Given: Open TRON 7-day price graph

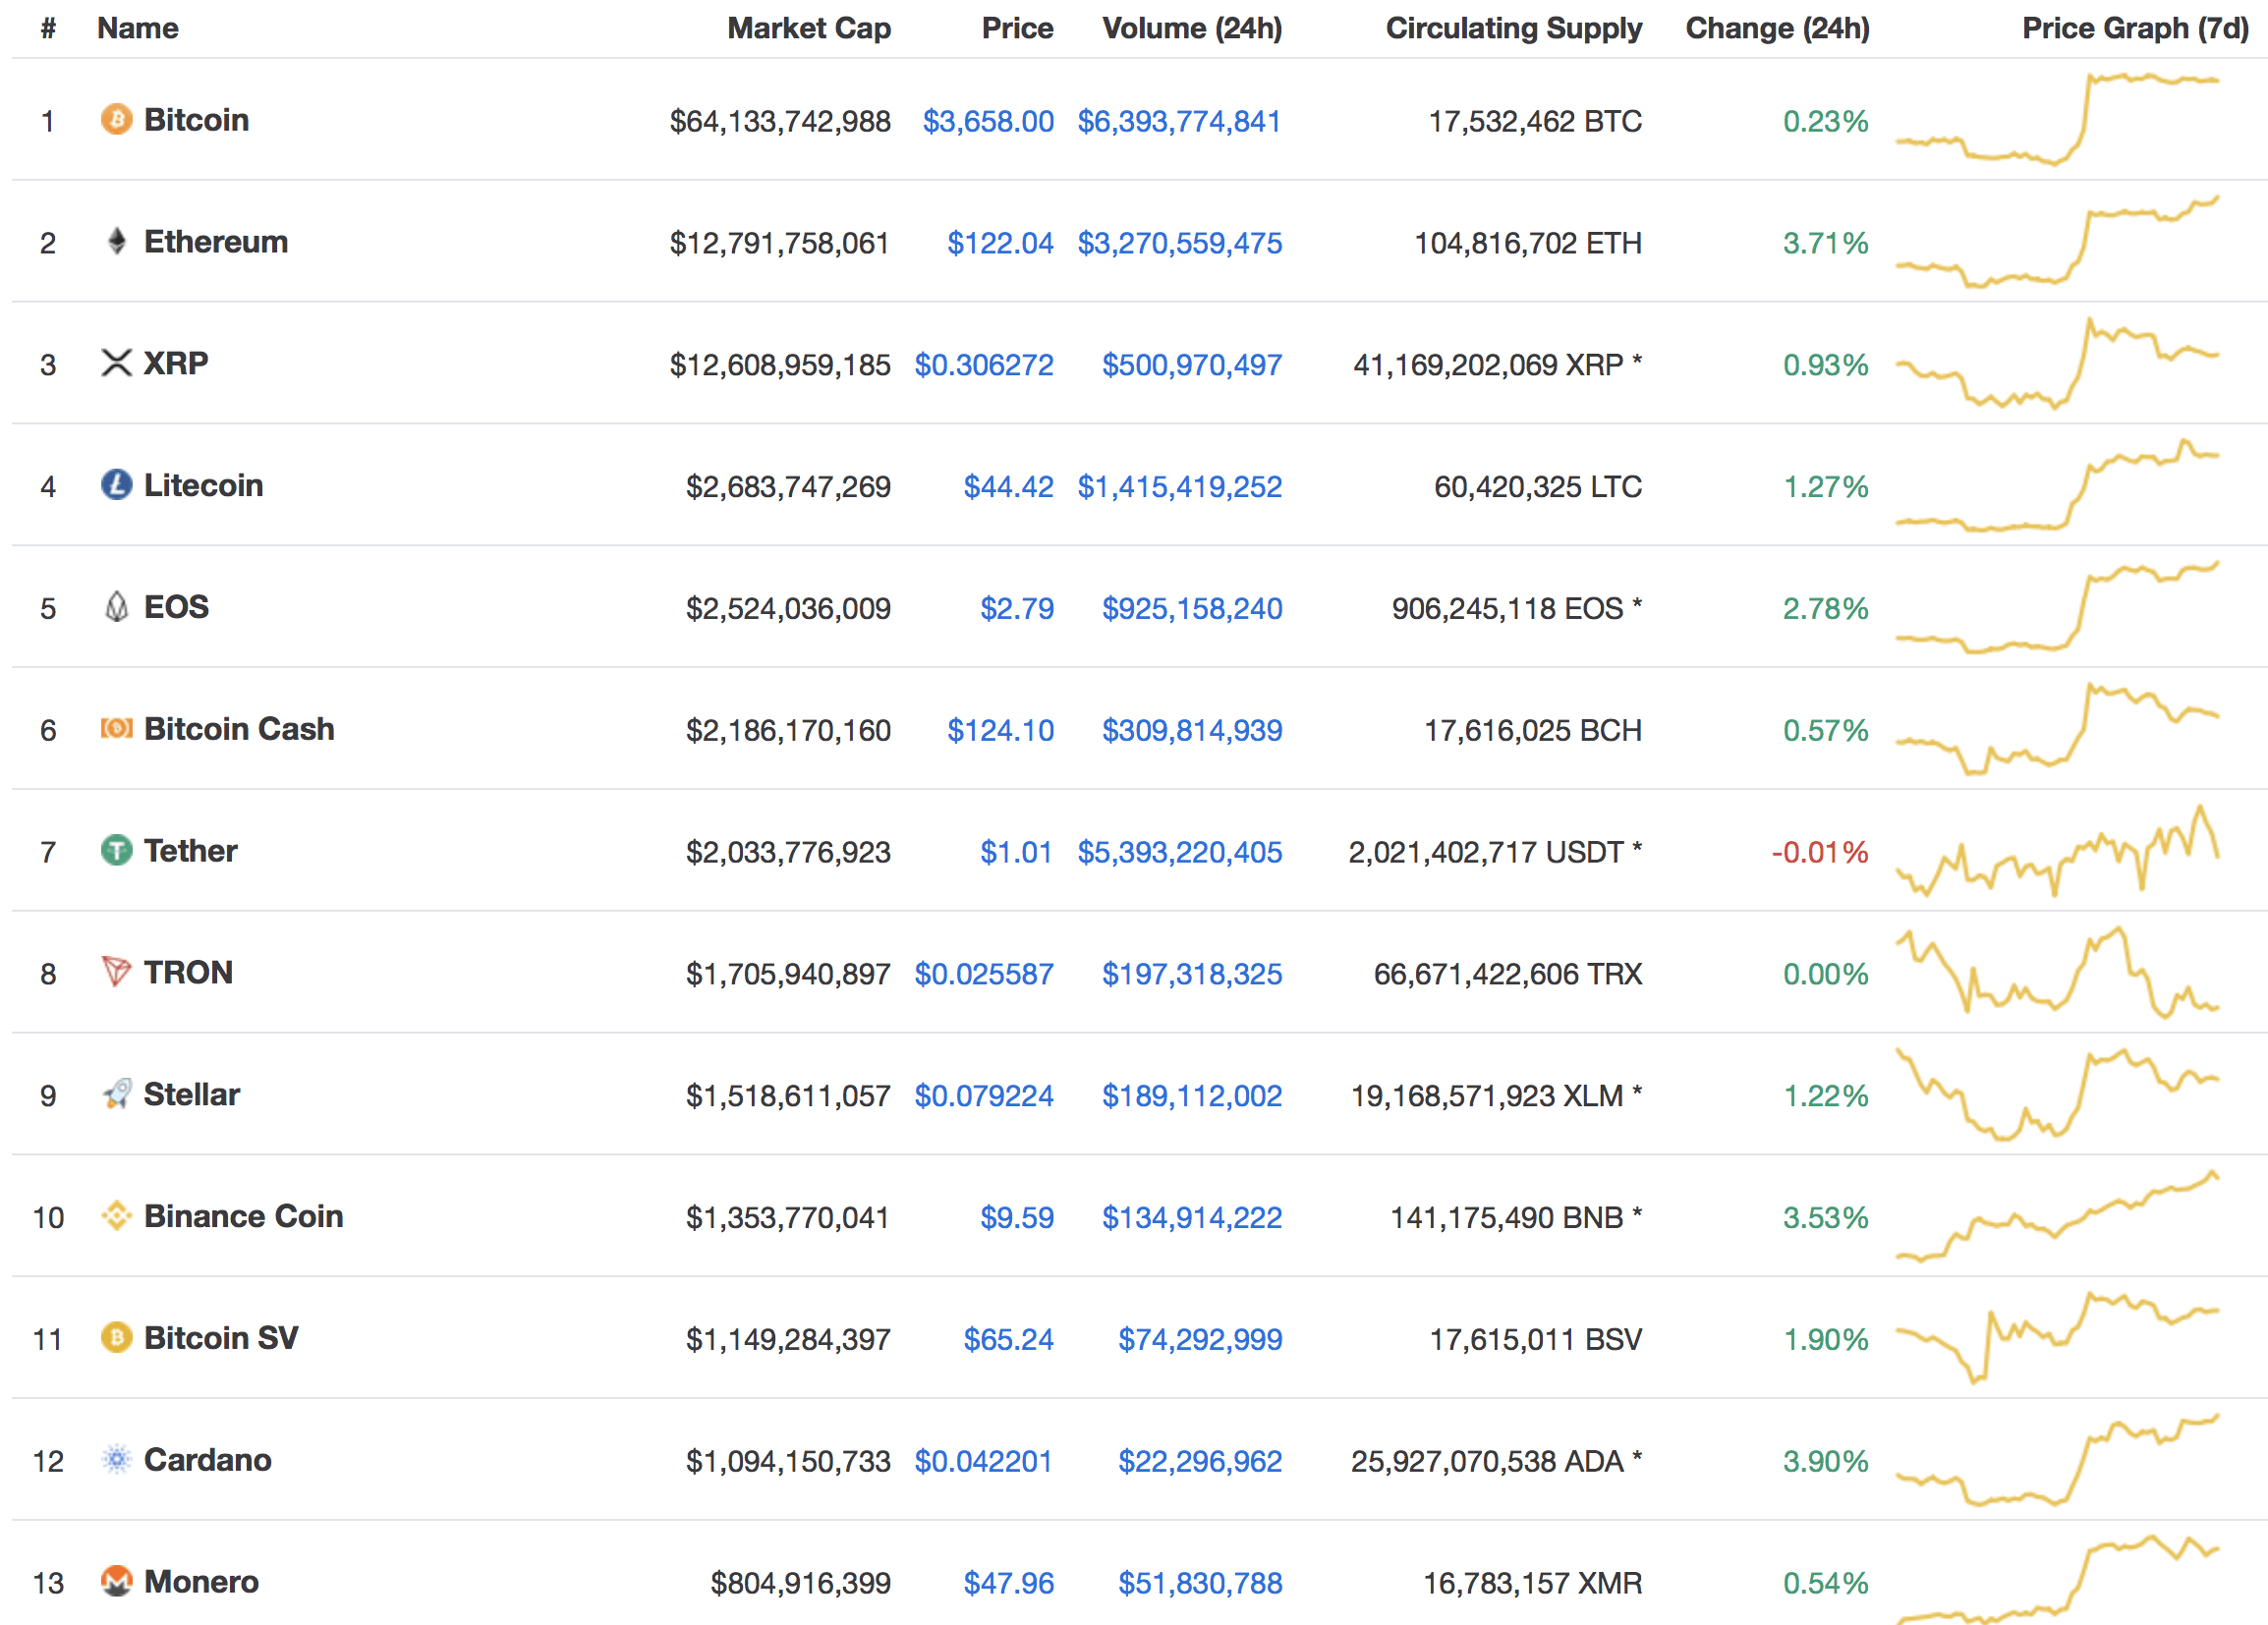Looking at the screenshot, I should tap(2057, 973).
